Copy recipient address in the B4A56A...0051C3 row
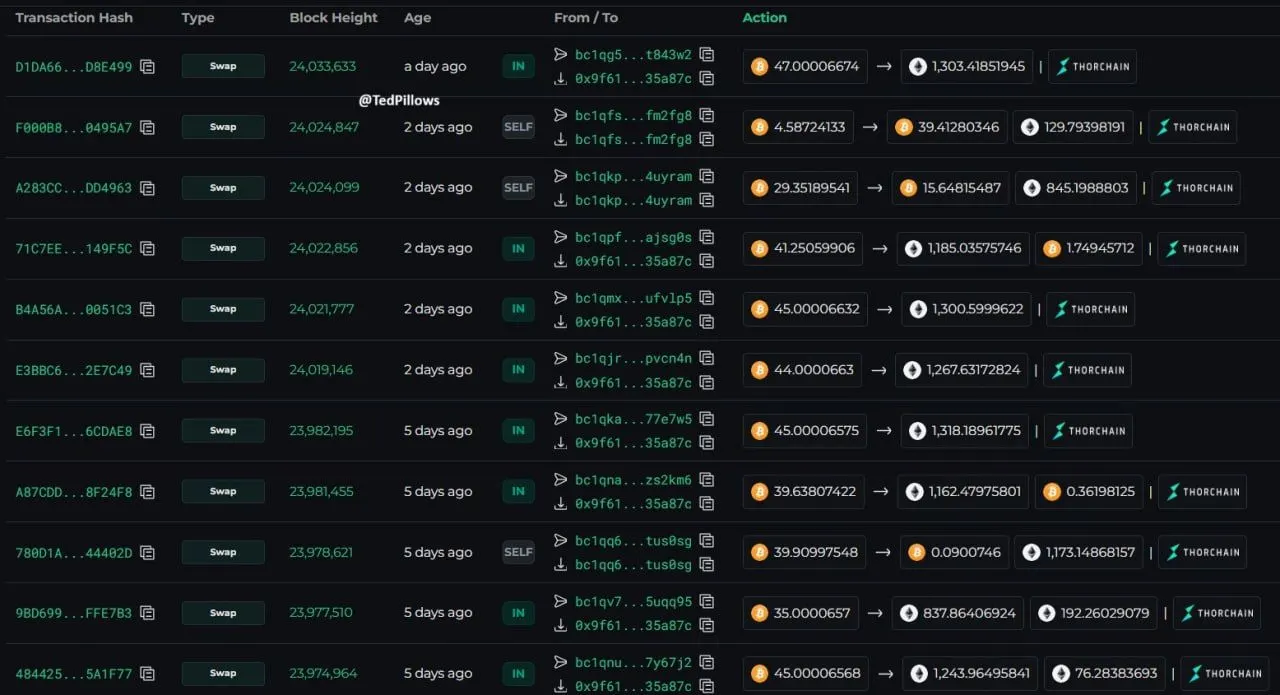Screen dimensions: 1280x695 pos(707,322)
